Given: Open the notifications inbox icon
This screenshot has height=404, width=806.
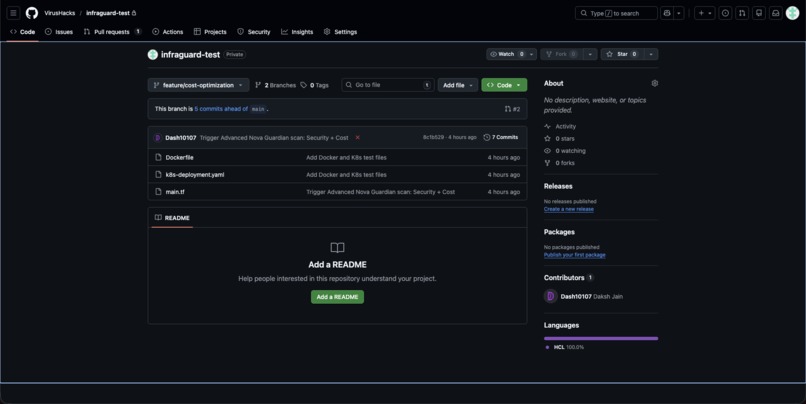Looking at the screenshot, I should [x=776, y=13].
